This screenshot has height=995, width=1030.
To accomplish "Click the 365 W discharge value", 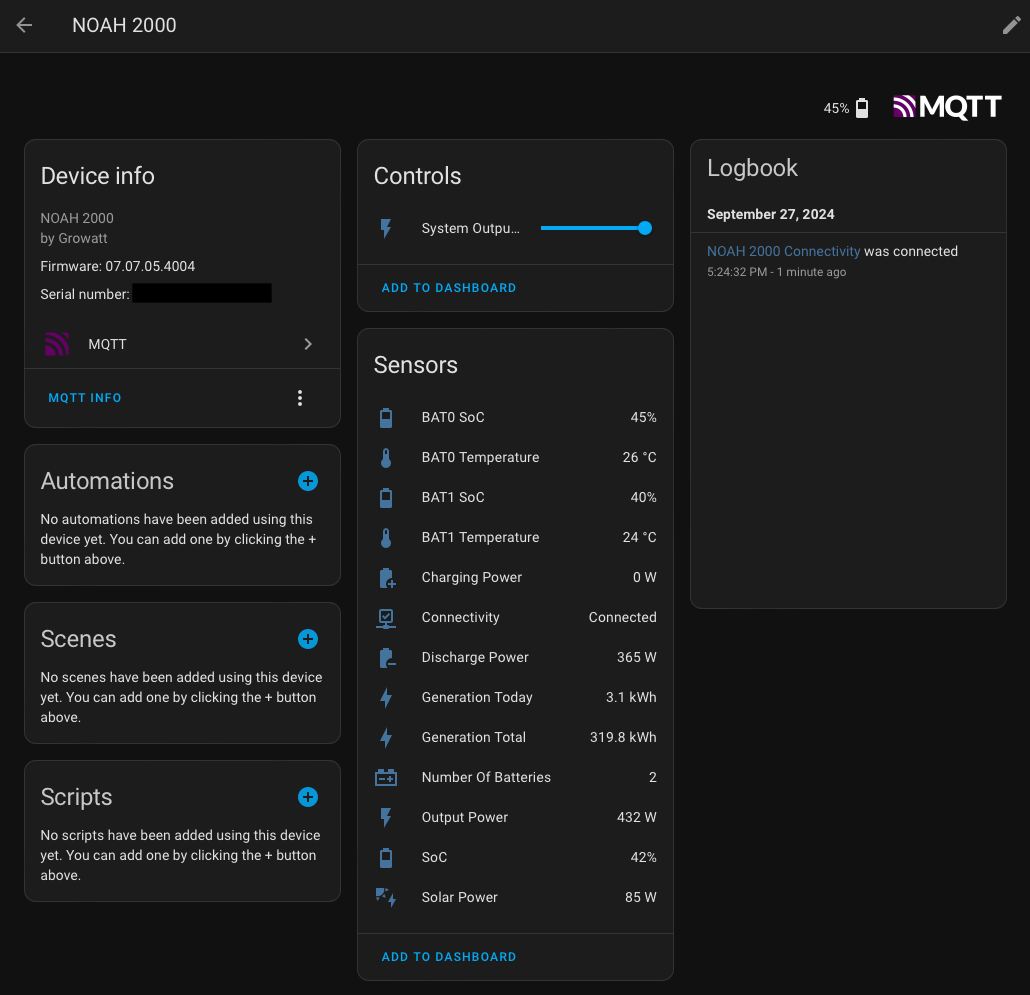I will (x=636, y=657).
